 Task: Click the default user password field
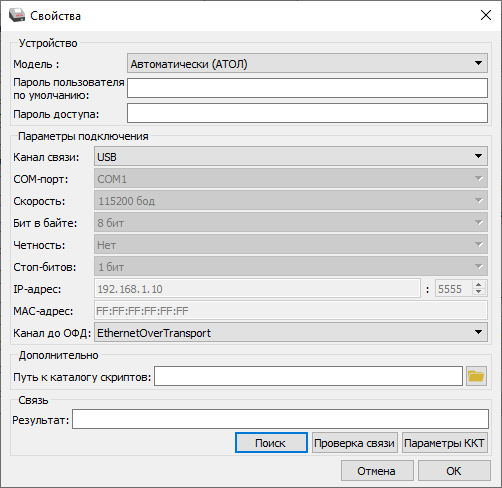click(307, 88)
